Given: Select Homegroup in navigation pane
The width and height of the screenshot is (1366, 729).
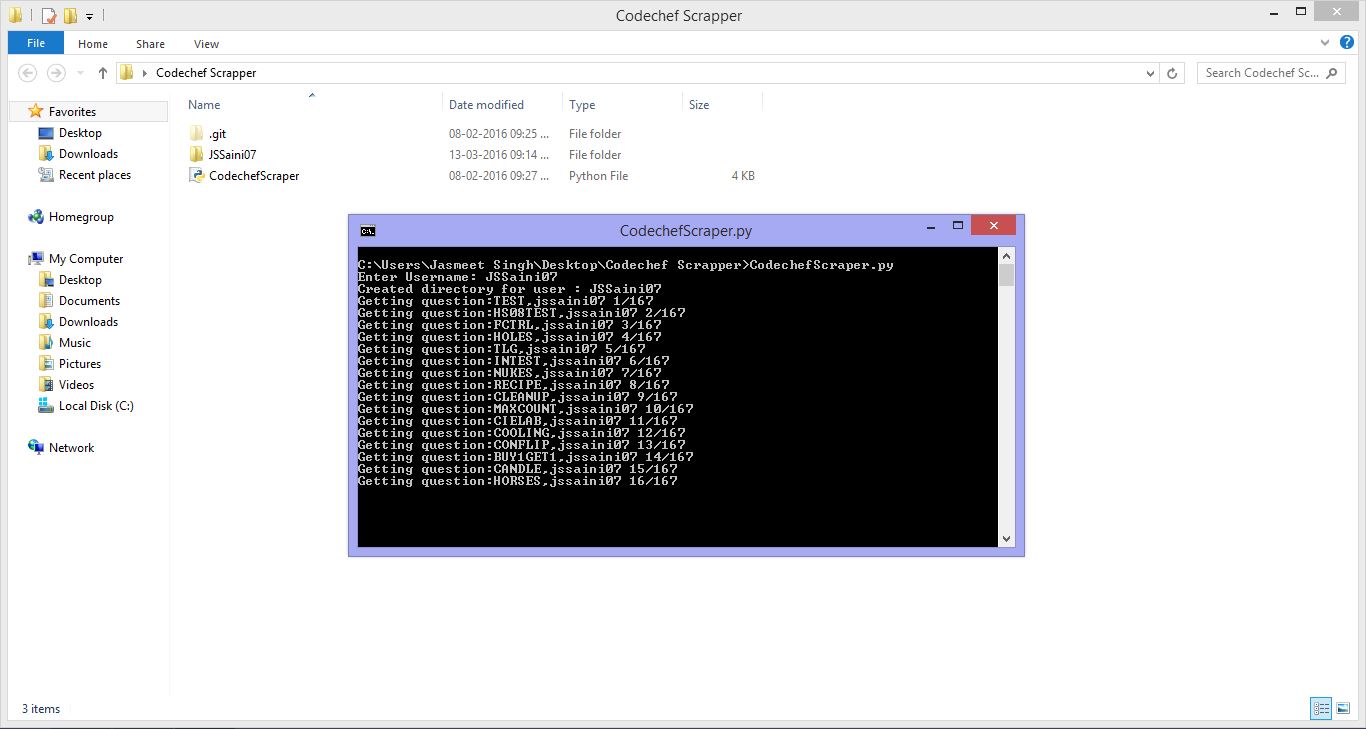Looking at the screenshot, I should [81, 217].
